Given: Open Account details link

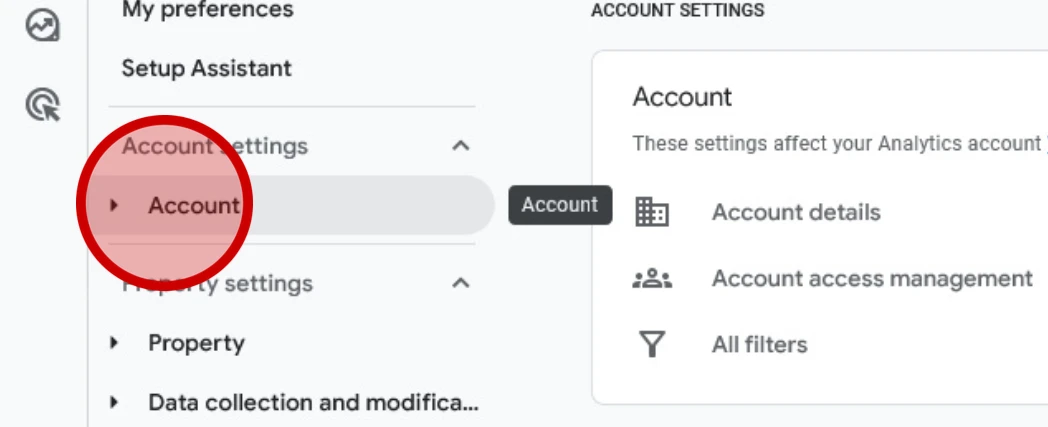Looking at the screenshot, I should pos(796,212).
